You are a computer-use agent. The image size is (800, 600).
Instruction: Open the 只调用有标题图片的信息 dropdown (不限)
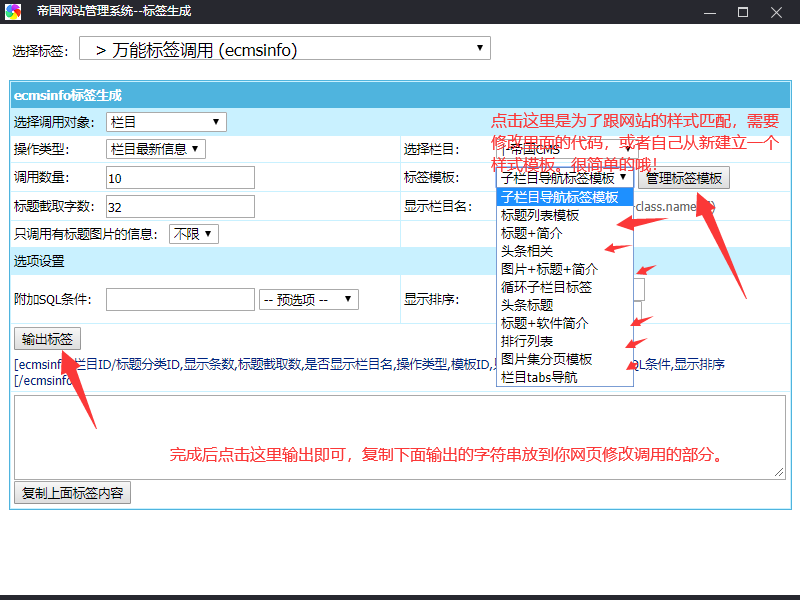point(193,234)
